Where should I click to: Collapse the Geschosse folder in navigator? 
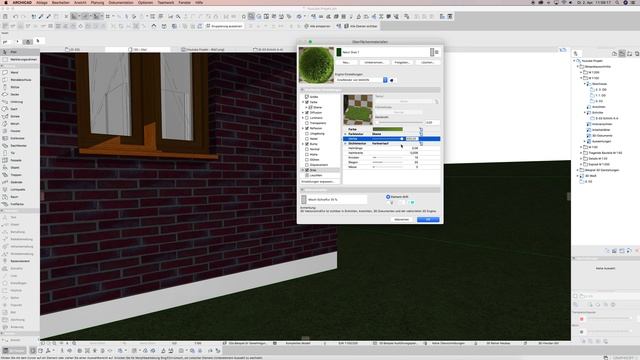(584, 84)
